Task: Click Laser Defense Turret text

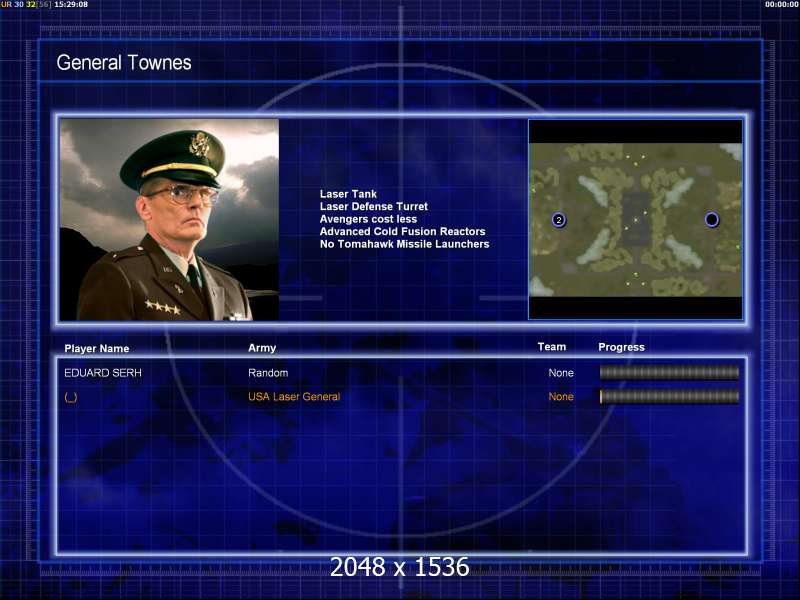Action: (x=373, y=206)
